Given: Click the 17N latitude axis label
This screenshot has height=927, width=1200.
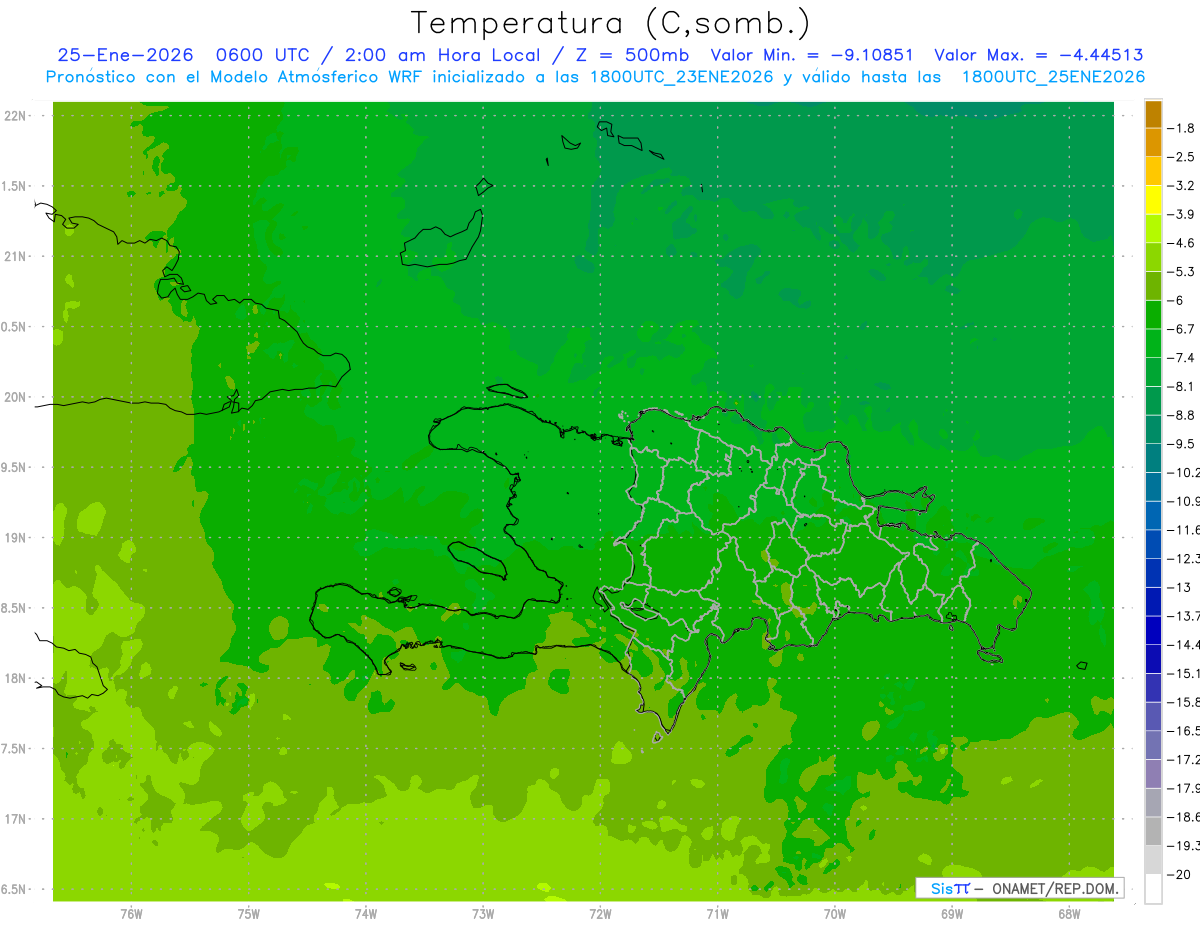Looking at the screenshot, I should click(16, 819).
